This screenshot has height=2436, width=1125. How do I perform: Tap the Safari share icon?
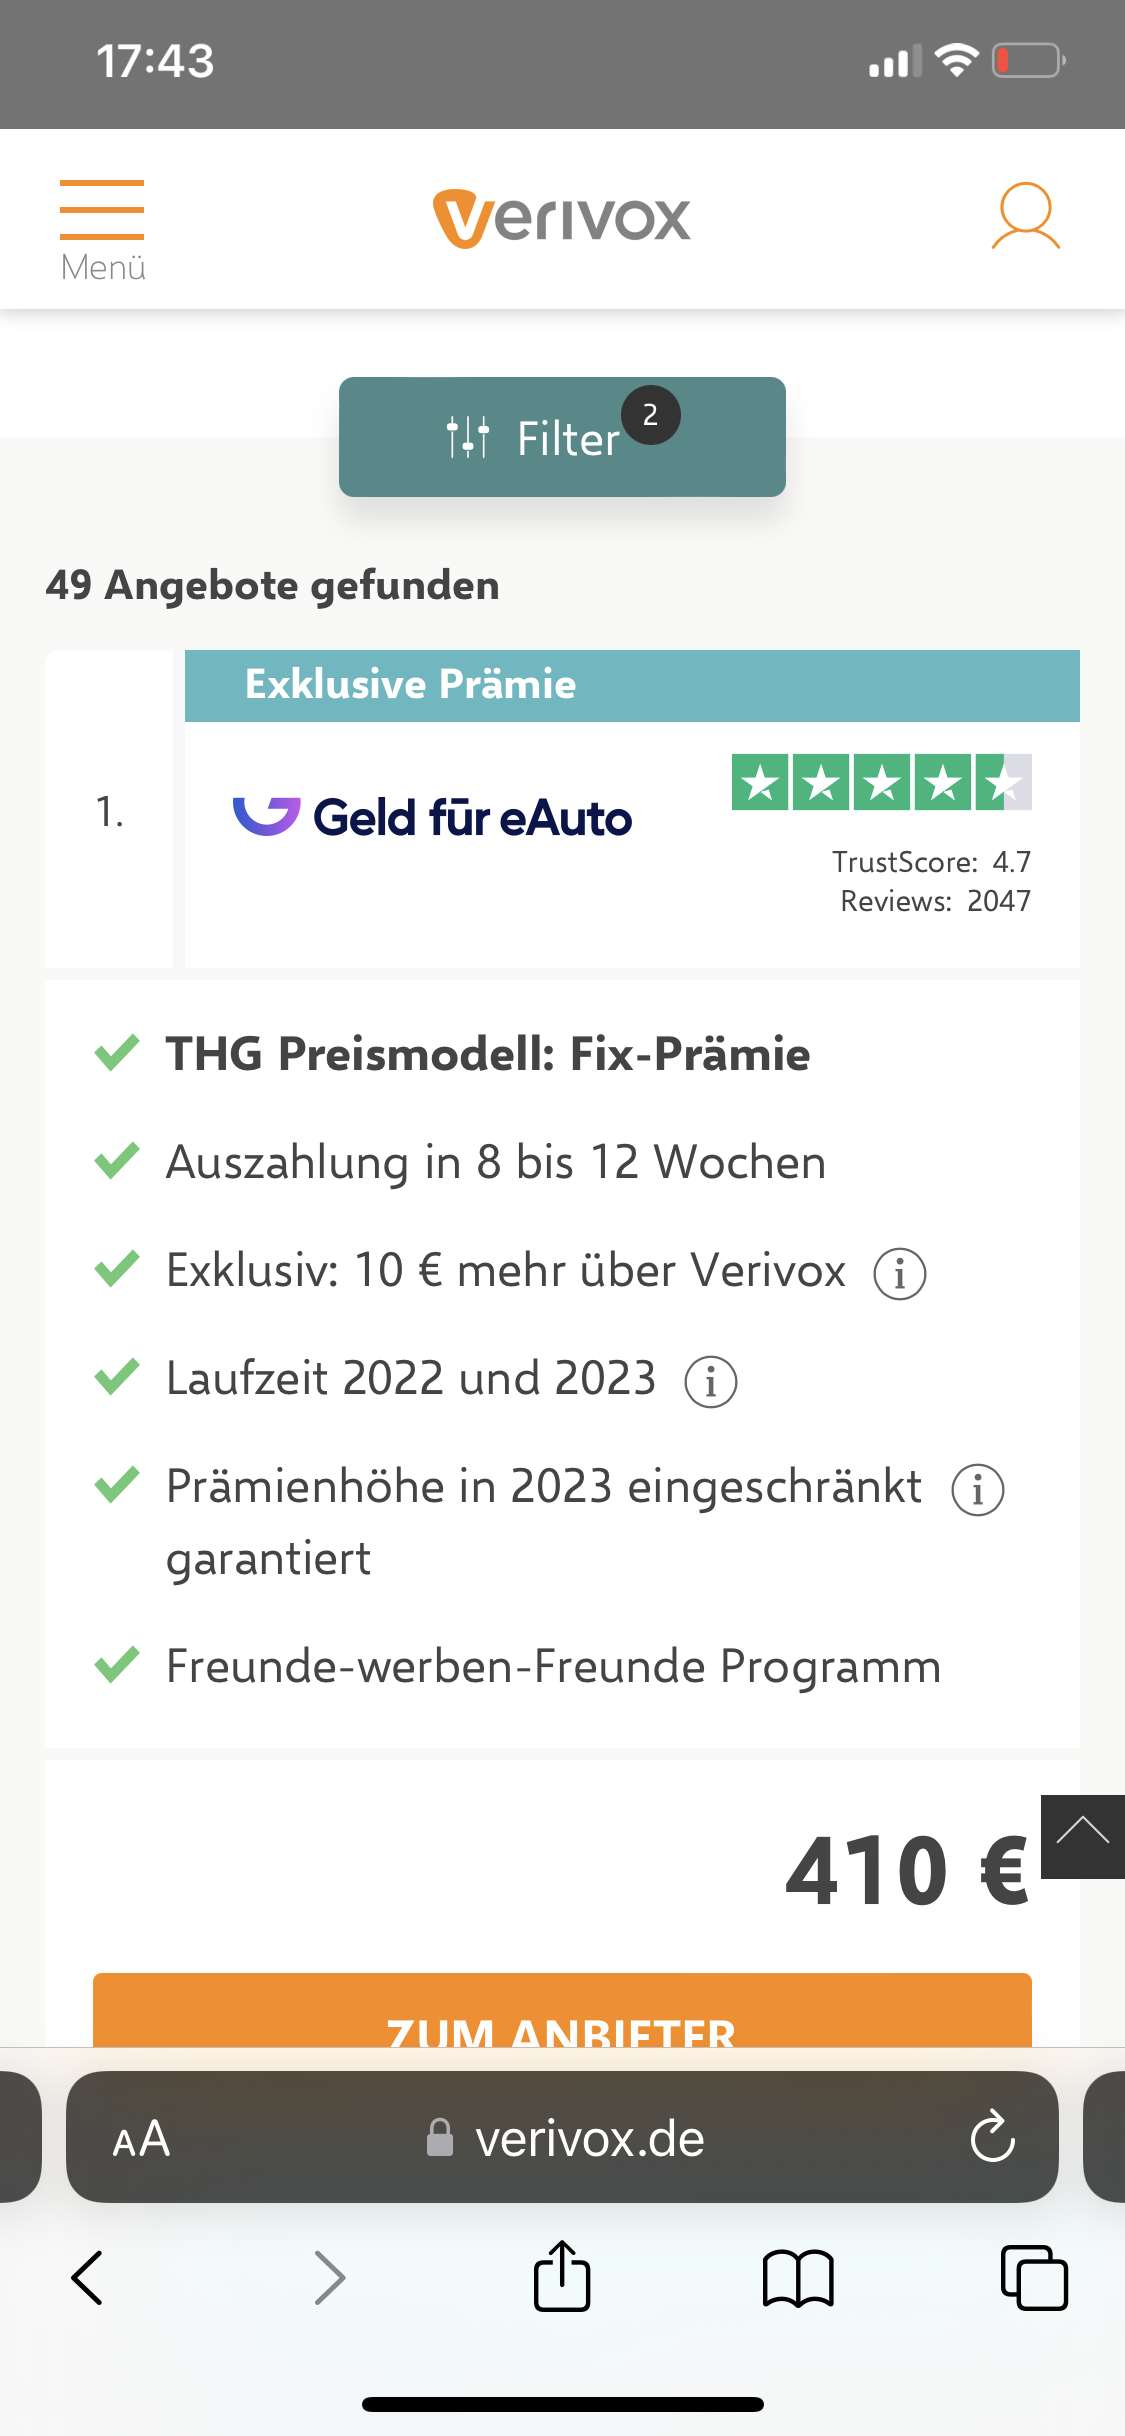562,2277
